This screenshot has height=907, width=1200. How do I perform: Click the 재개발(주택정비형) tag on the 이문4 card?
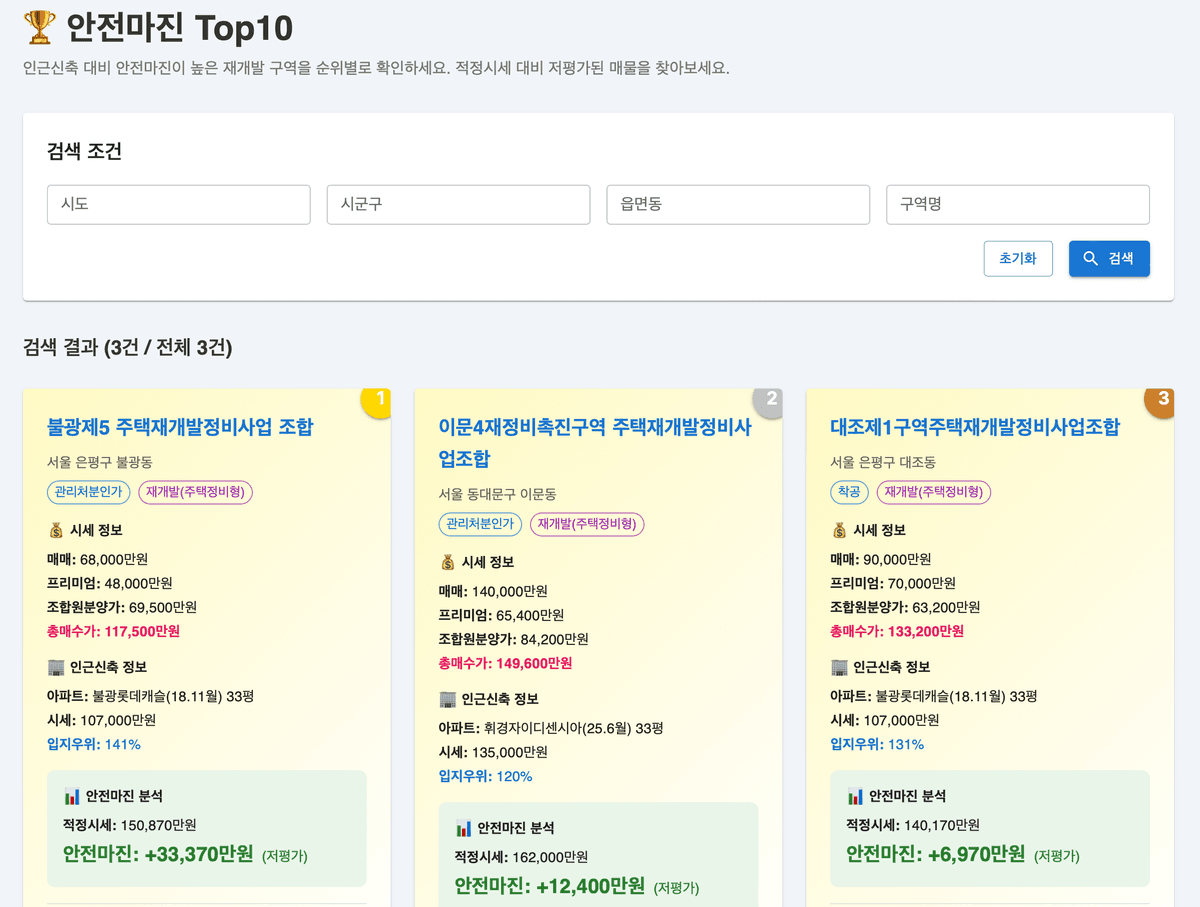tap(587, 524)
